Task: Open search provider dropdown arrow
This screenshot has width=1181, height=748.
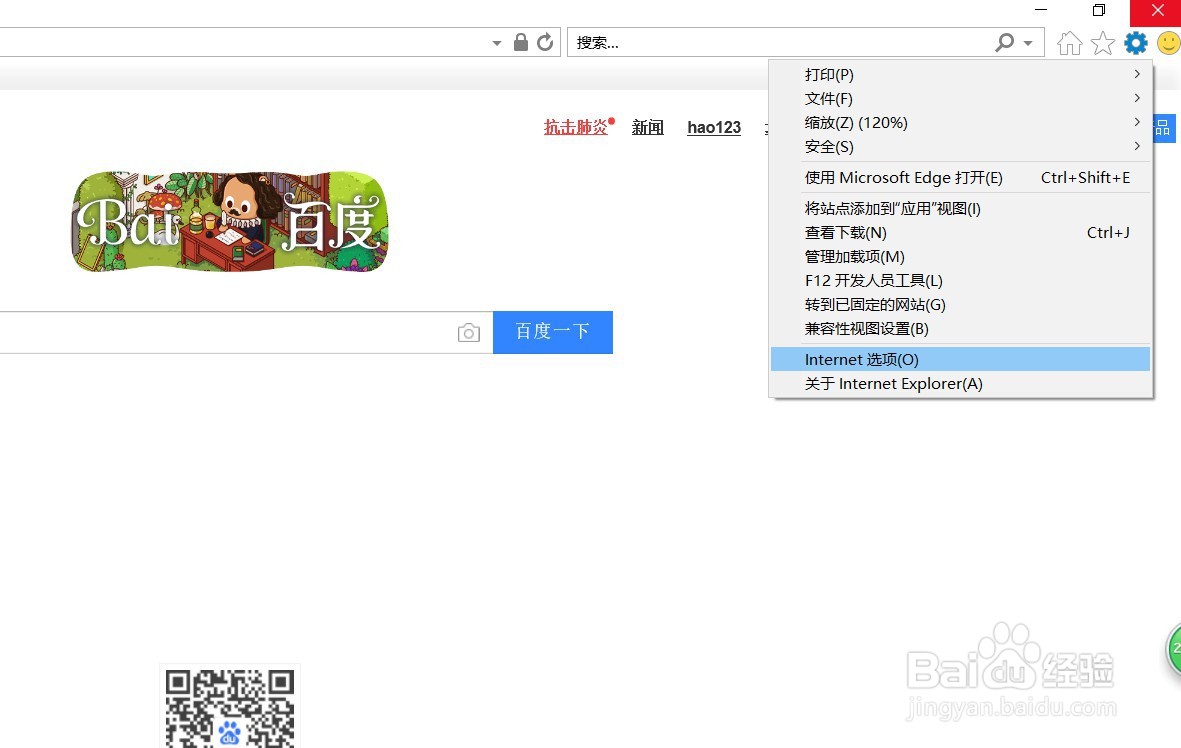Action: tap(1028, 43)
